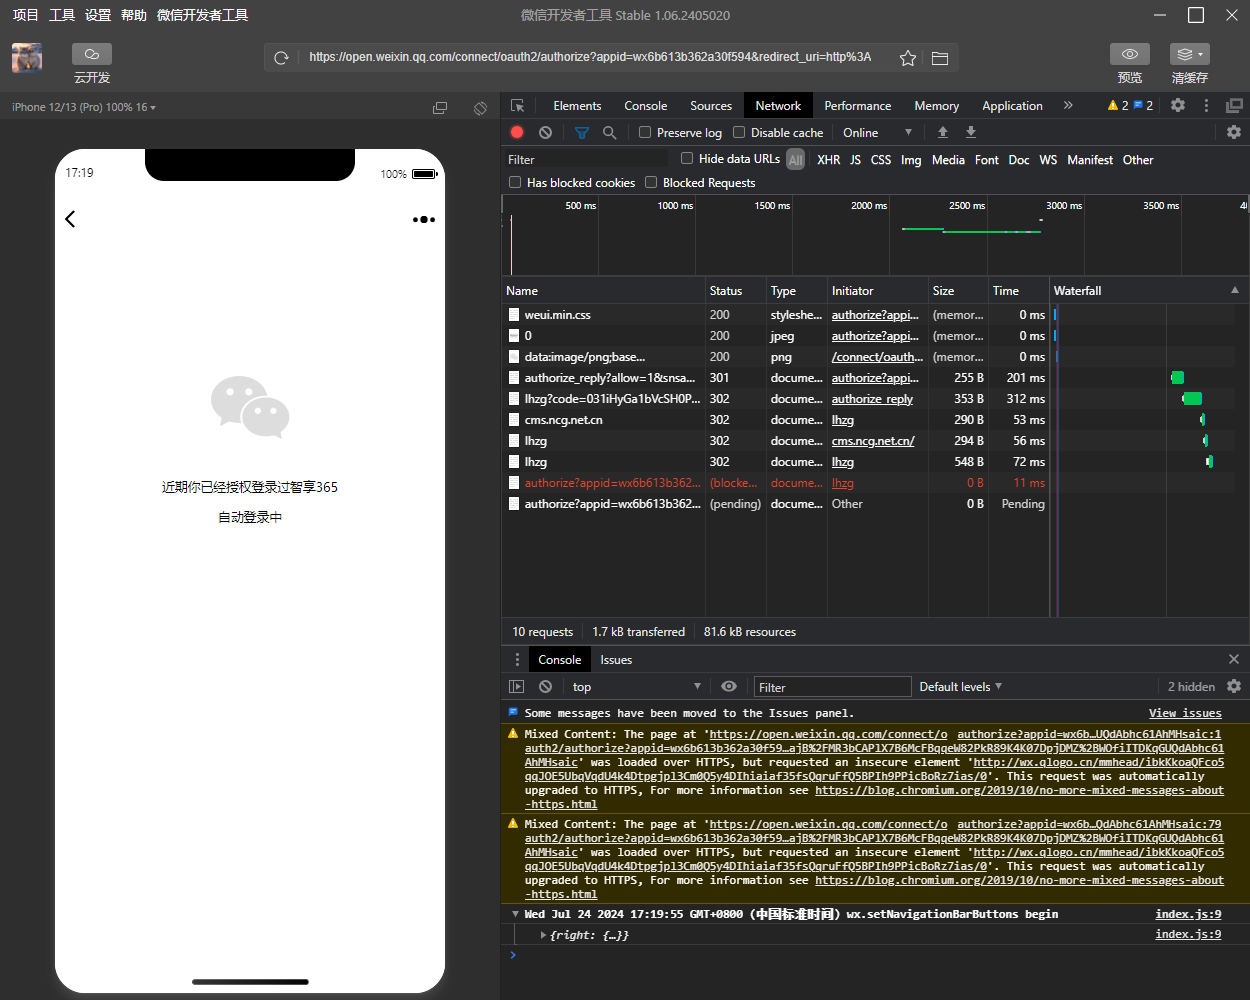Screen dimensions: 1250x1000
Task: Open the folder icon beside the address bar
Action: pyautogui.click(x=940, y=58)
